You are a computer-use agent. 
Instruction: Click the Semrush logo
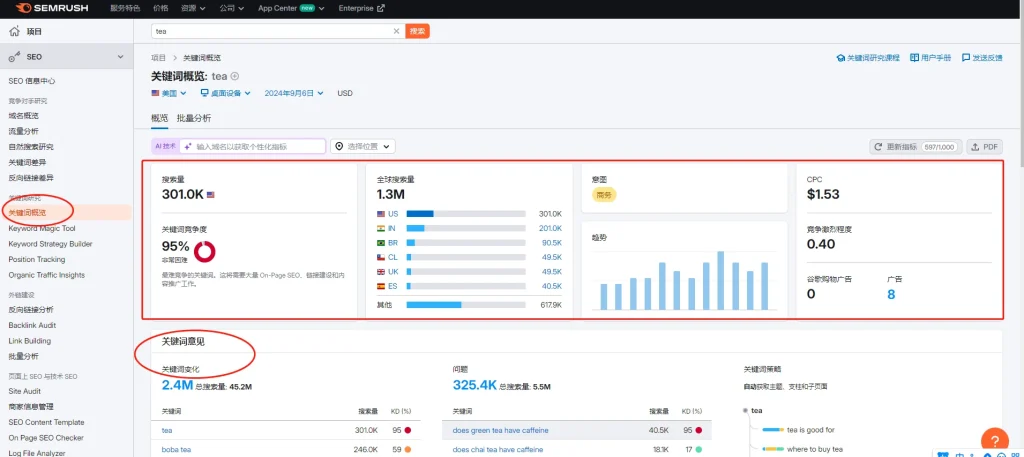tap(52, 8)
